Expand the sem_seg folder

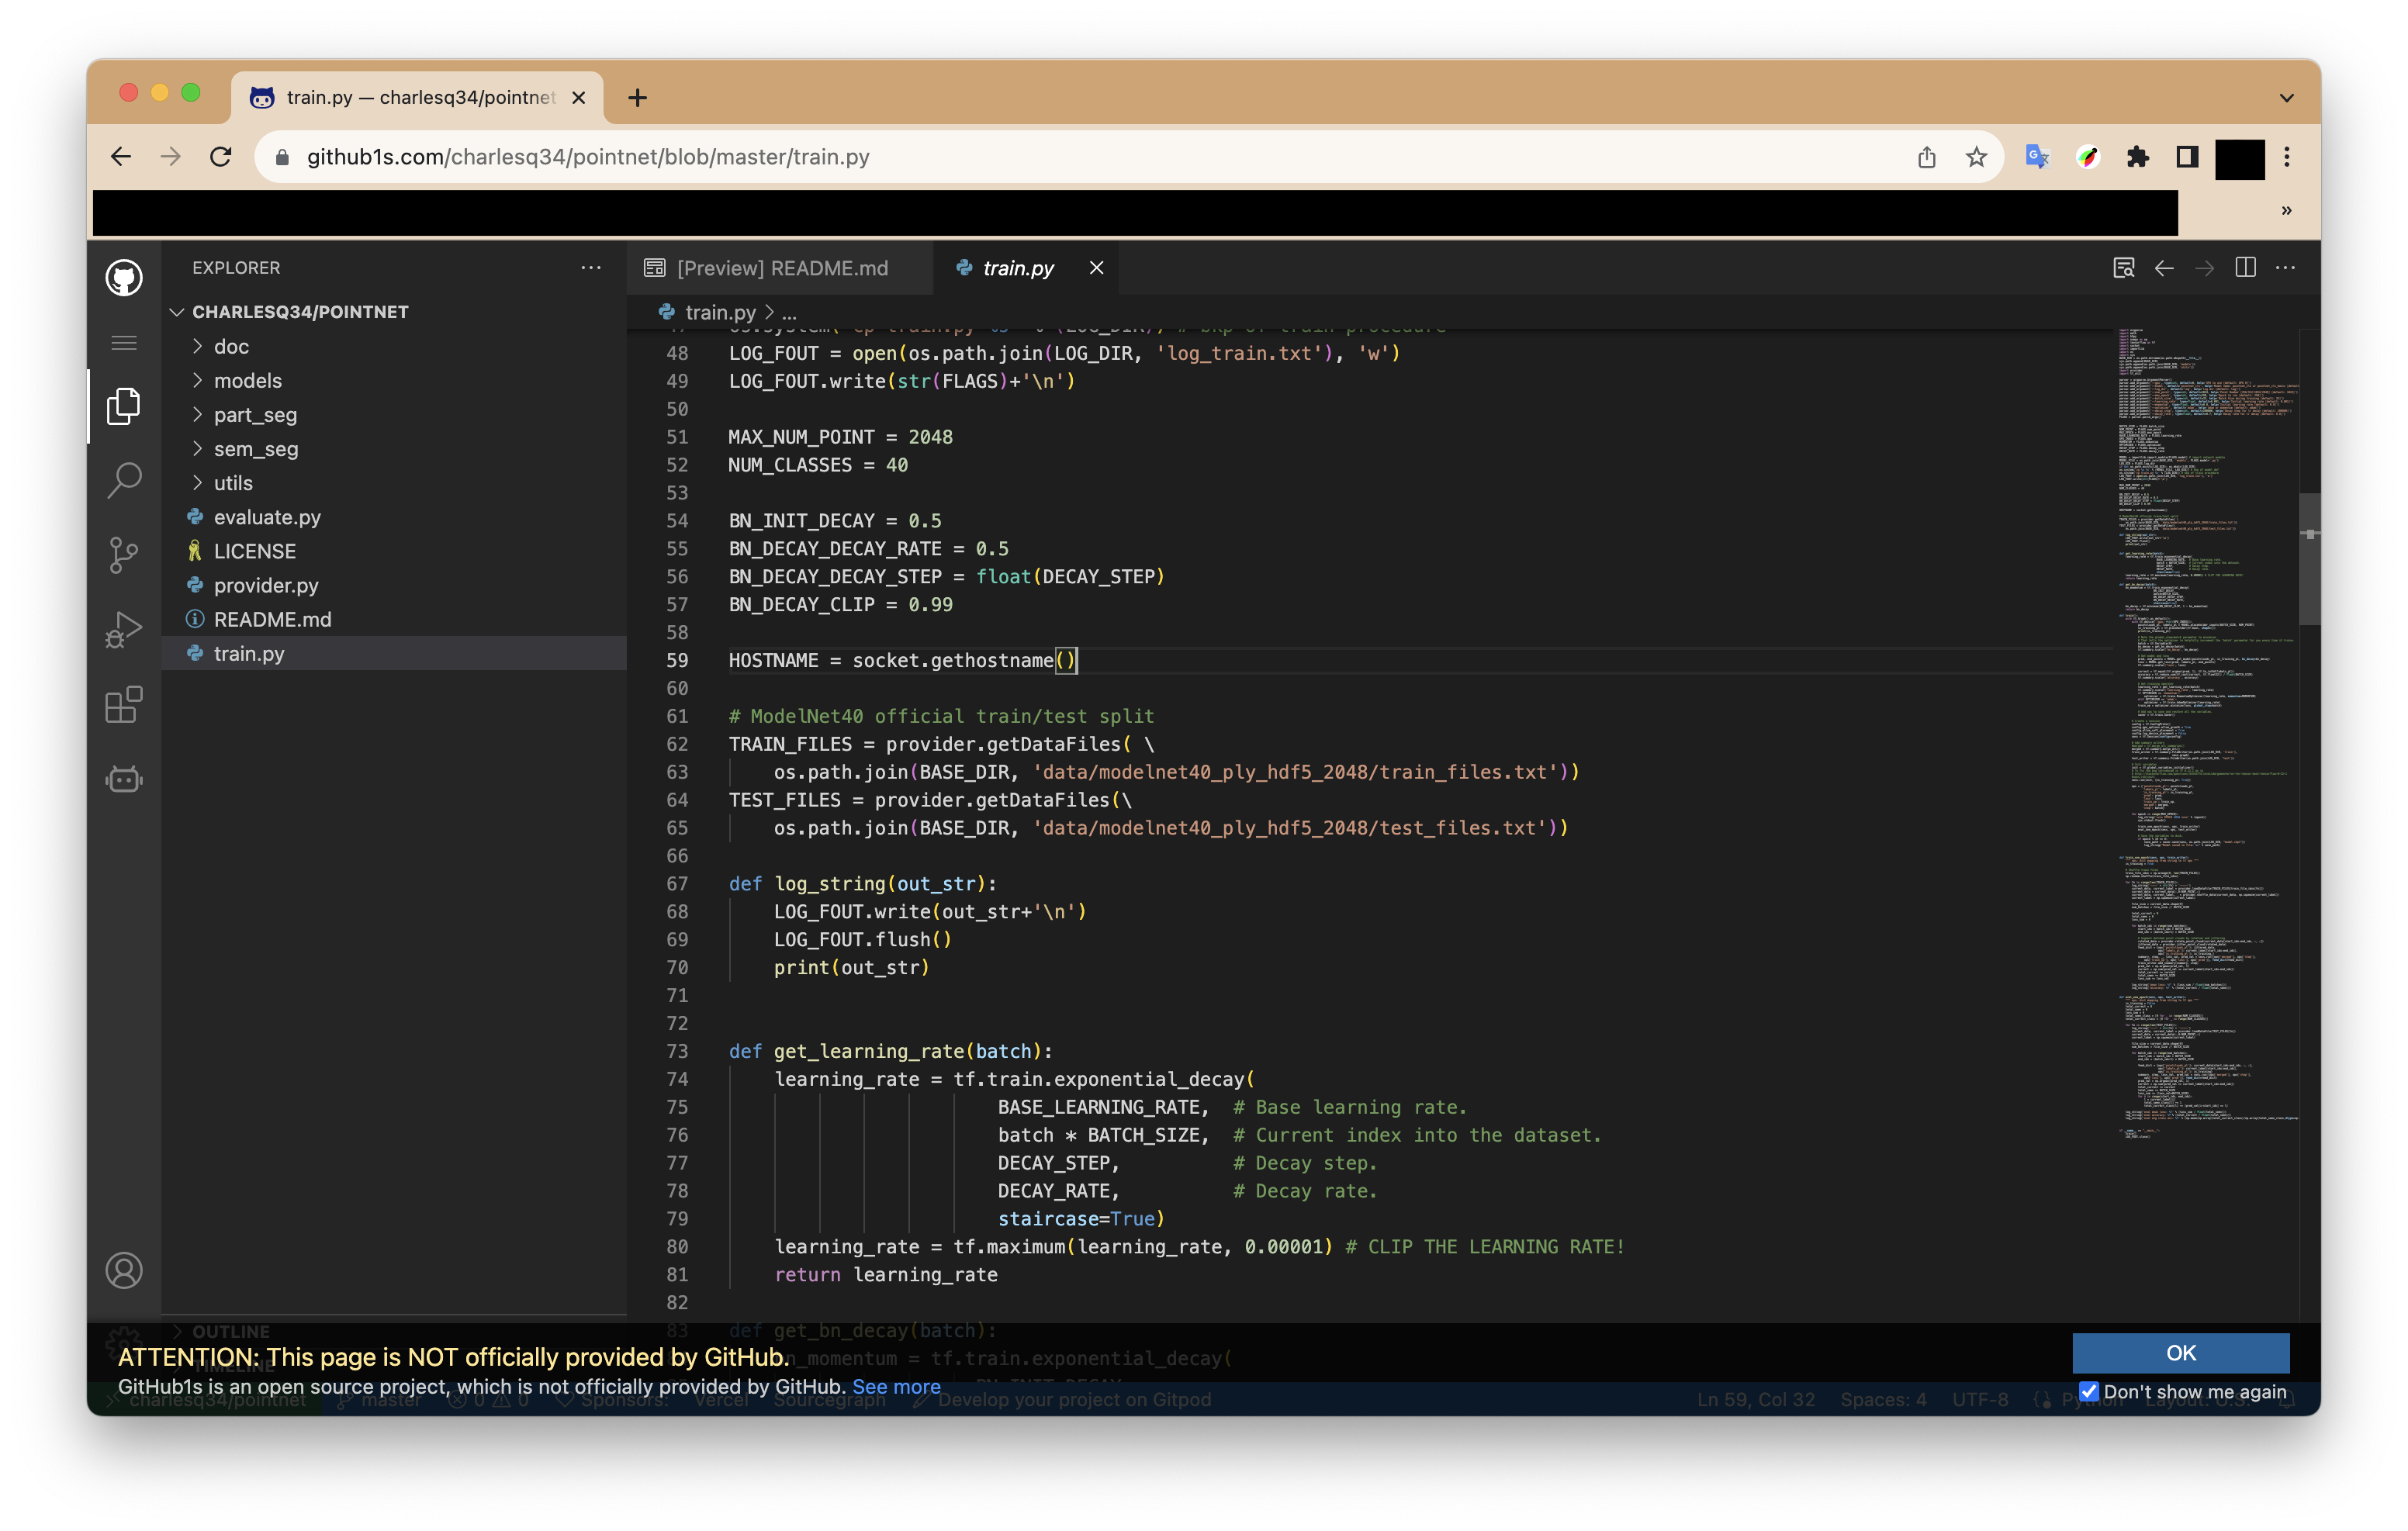pyautogui.click(x=256, y=449)
